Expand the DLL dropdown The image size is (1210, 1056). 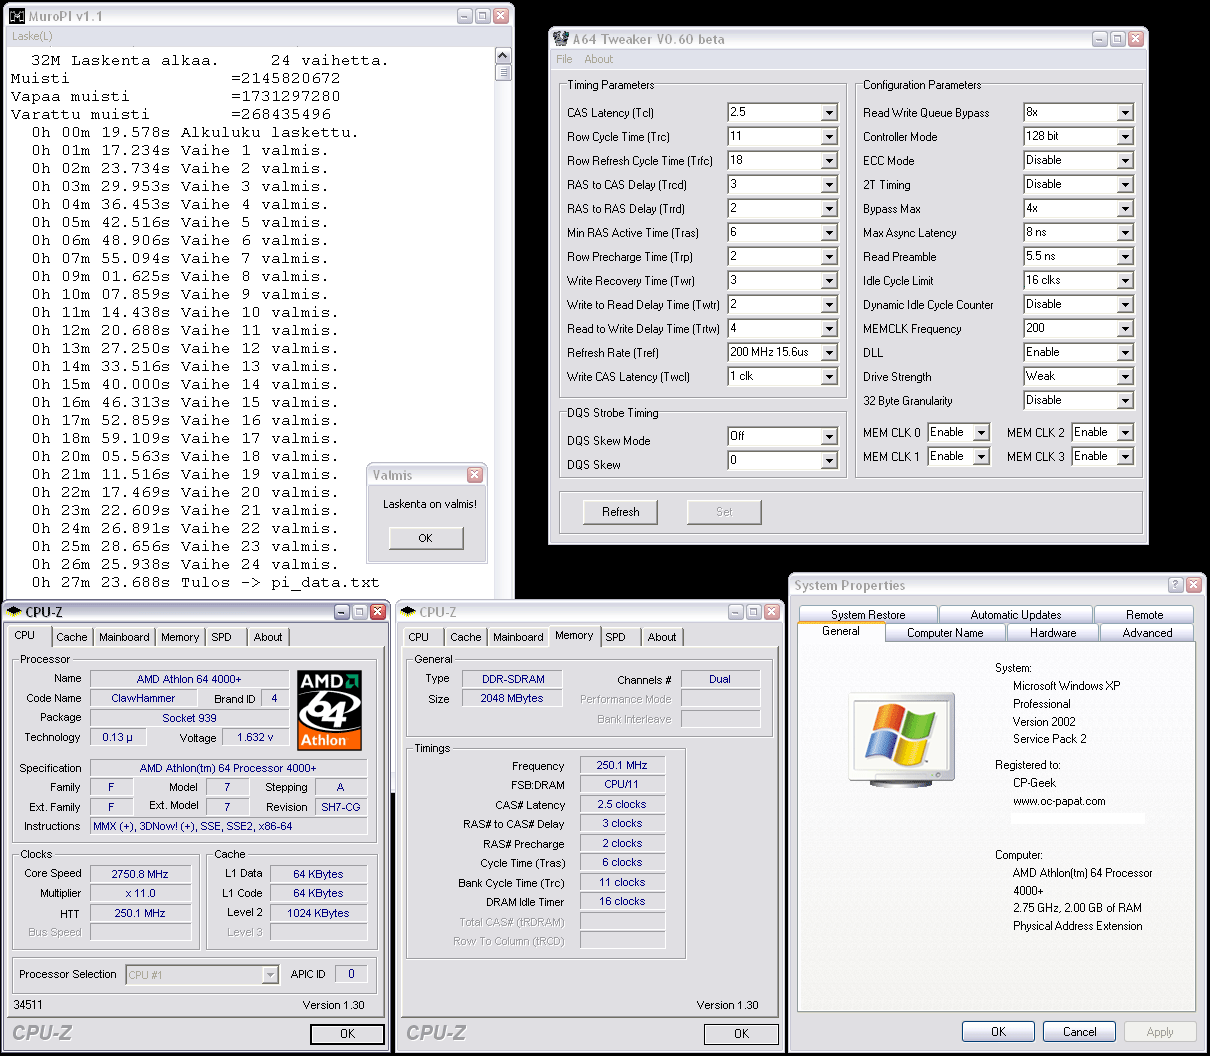point(1125,353)
